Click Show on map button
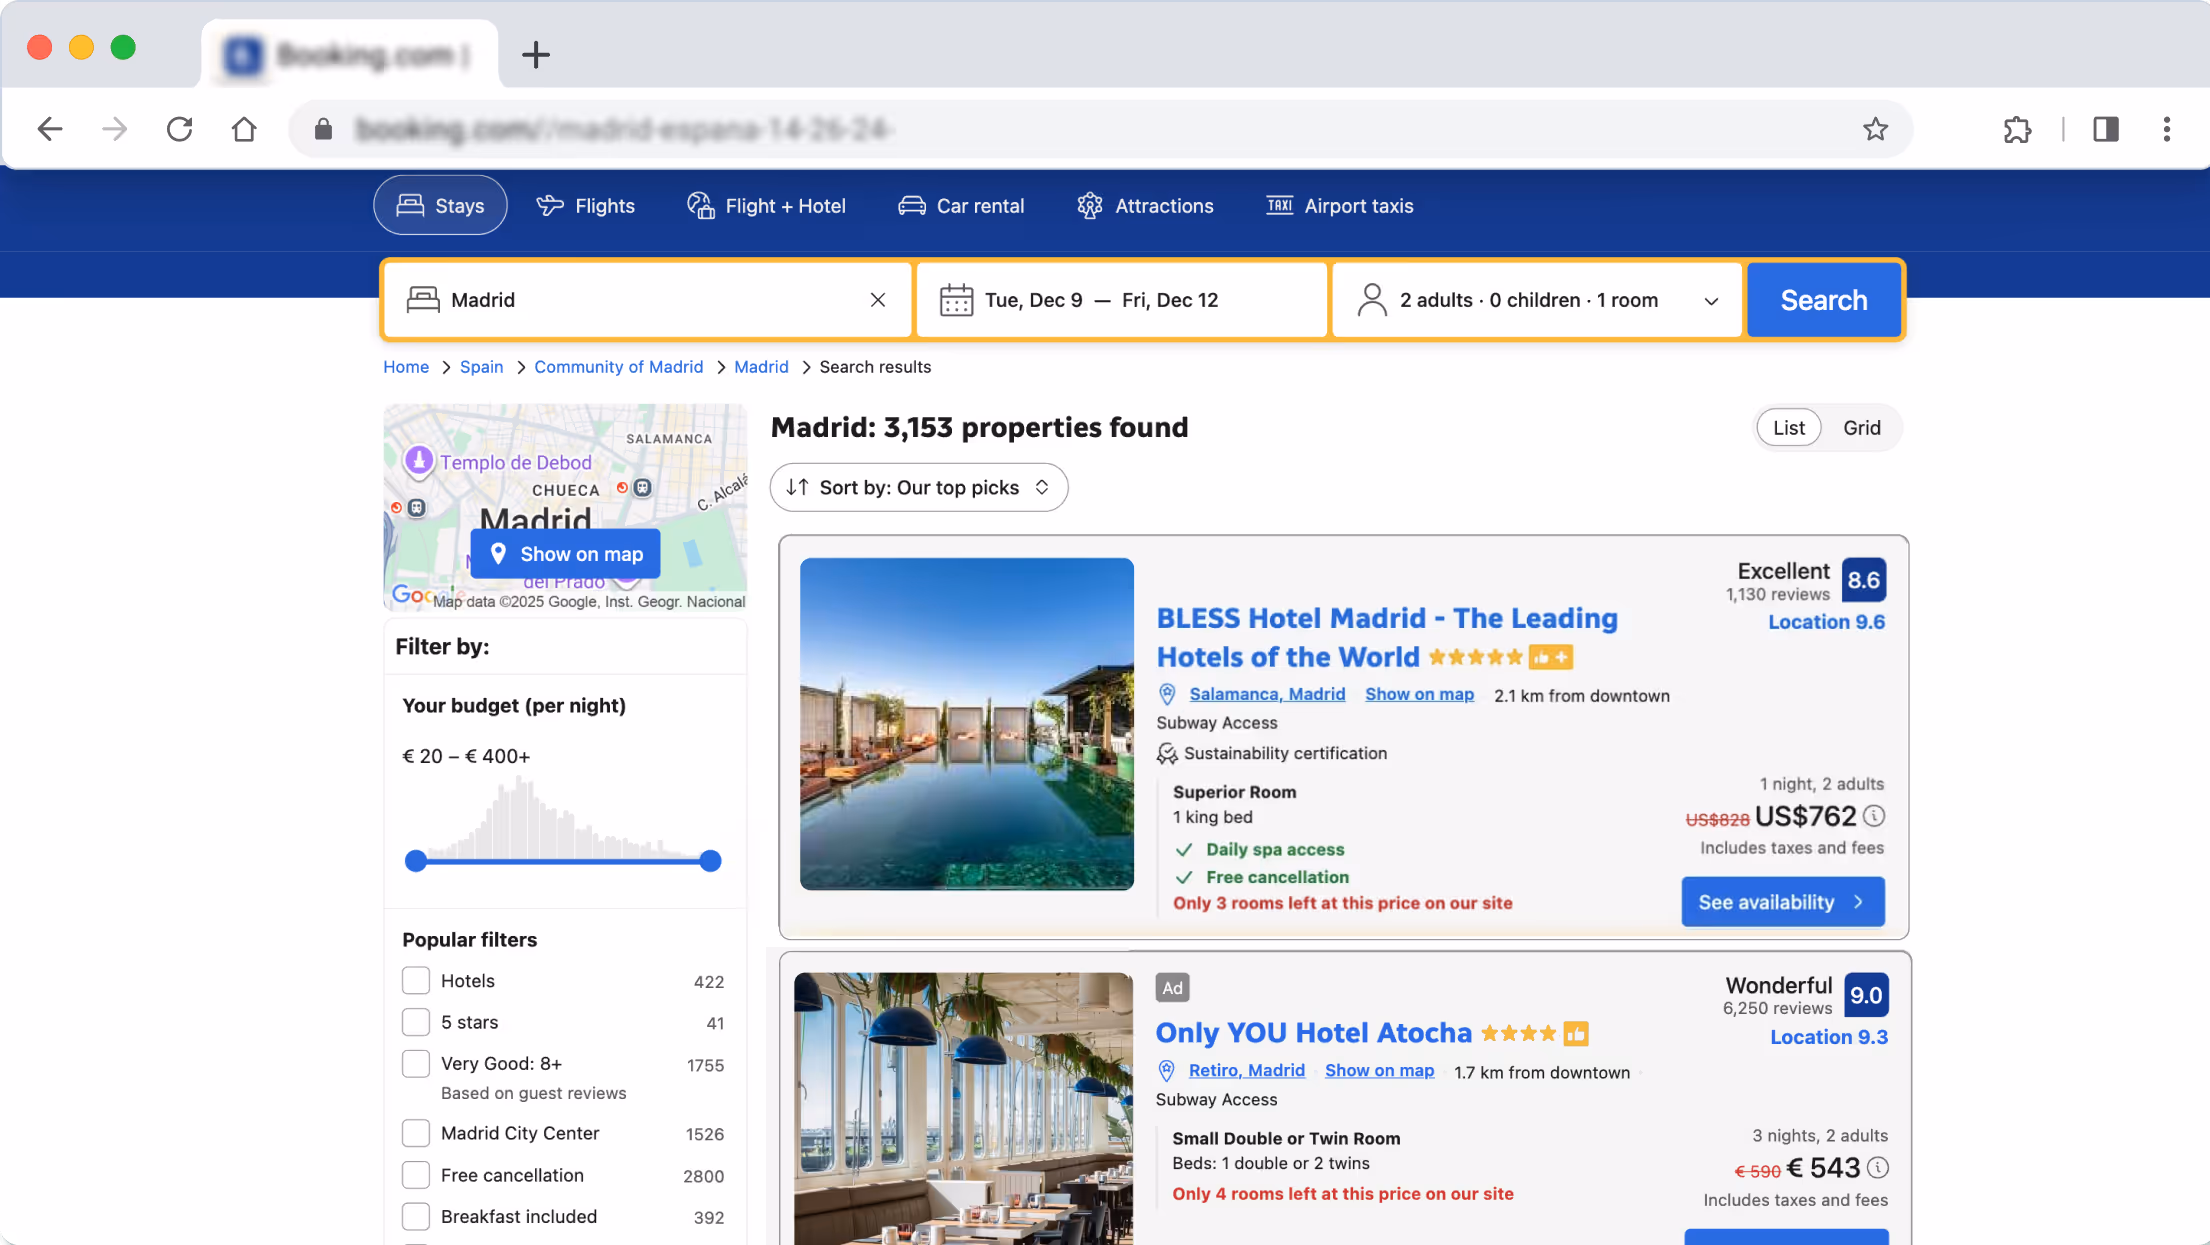 point(565,553)
